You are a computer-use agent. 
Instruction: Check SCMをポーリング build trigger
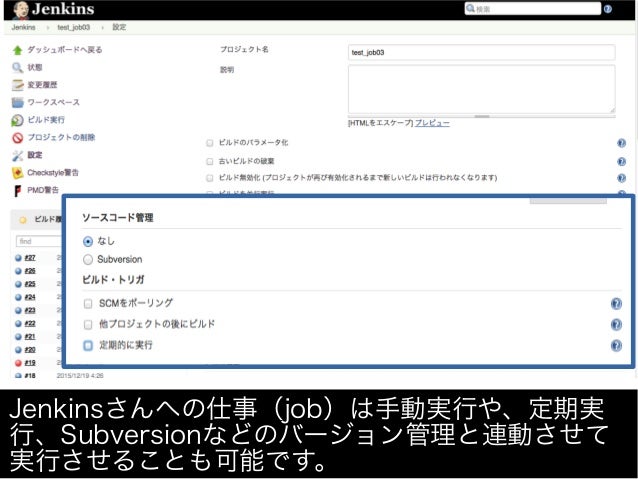tap(88, 304)
